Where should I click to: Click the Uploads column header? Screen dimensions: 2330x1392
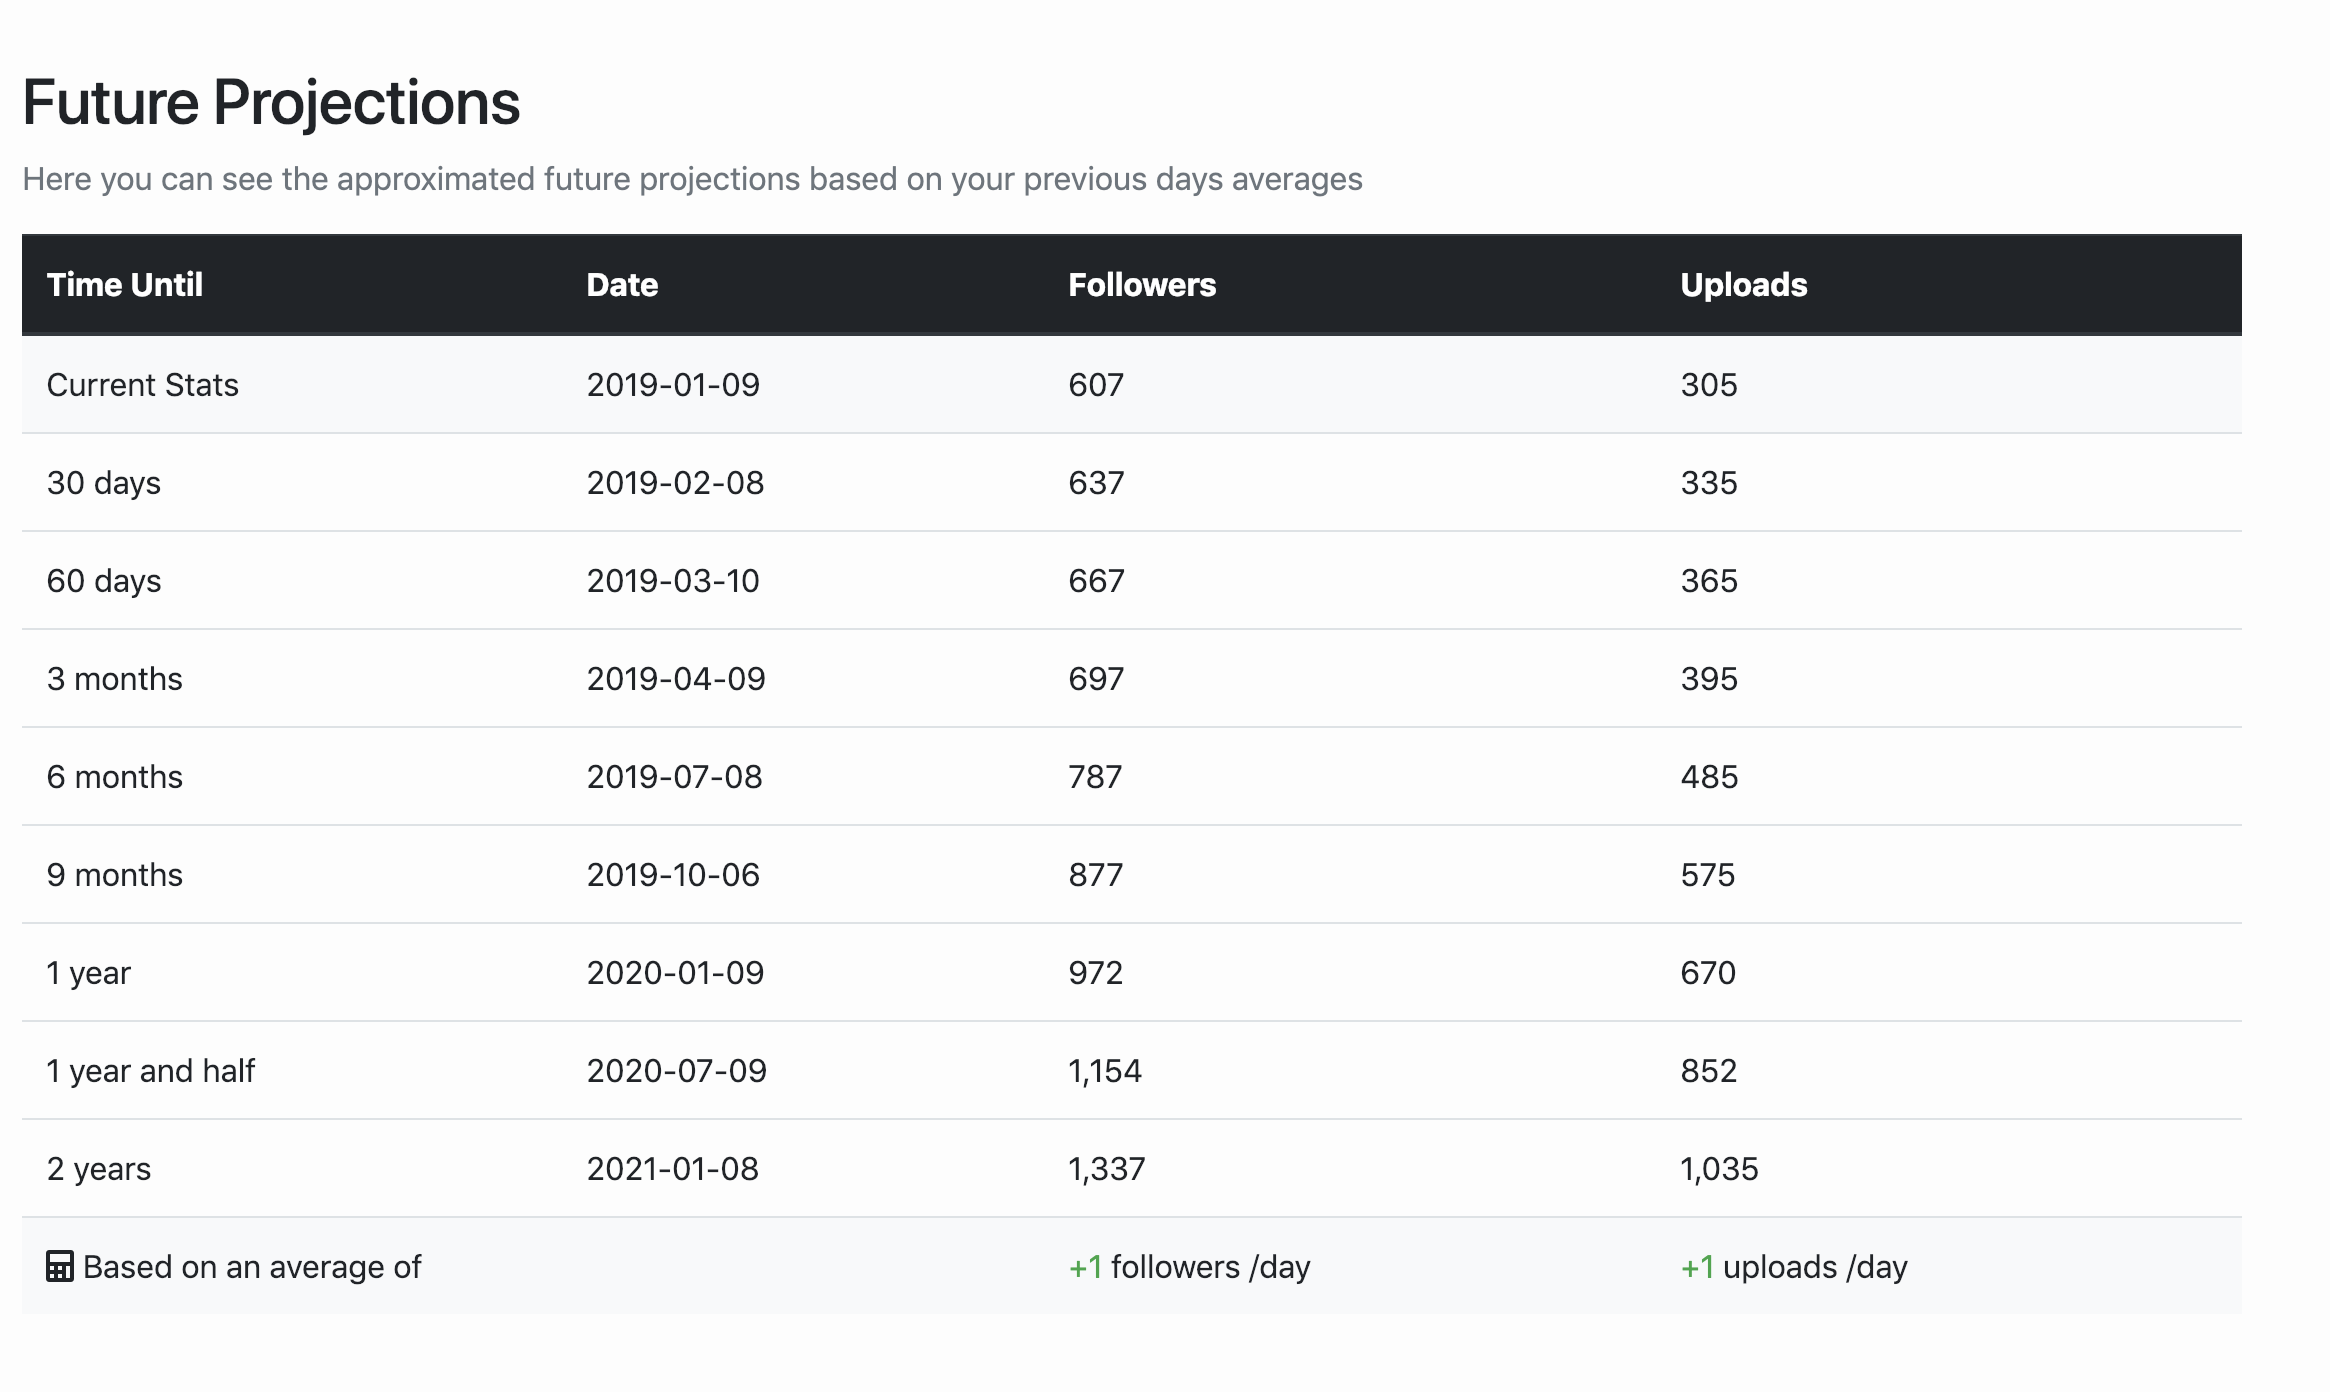1743,285
